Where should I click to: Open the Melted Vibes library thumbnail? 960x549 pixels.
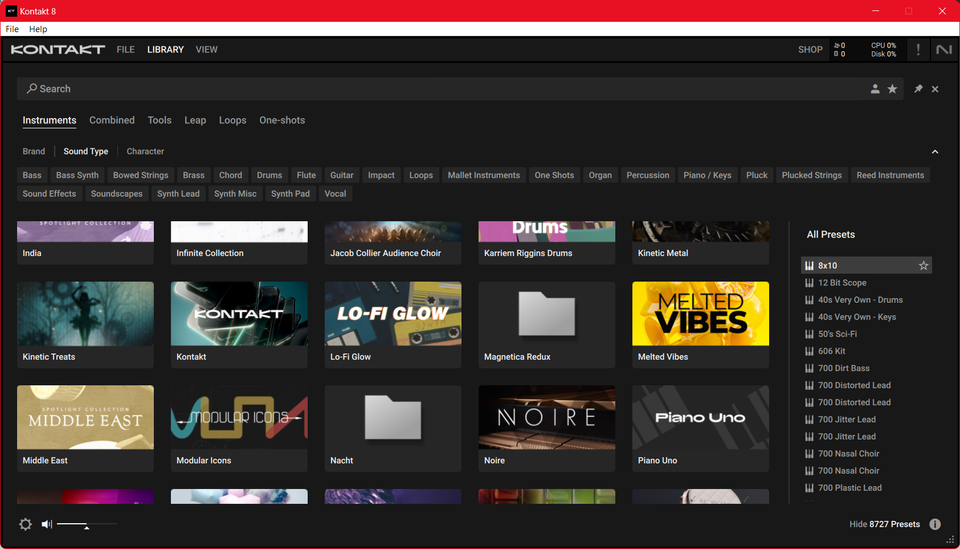700,313
